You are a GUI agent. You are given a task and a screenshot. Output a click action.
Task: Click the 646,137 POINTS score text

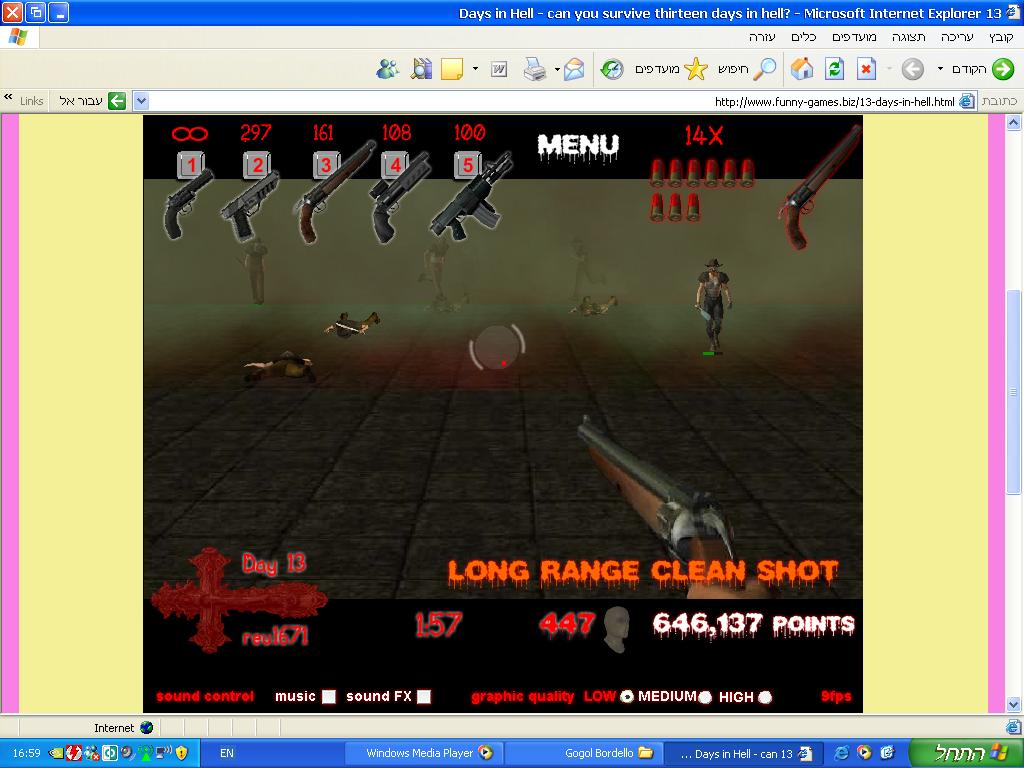click(x=754, y=624)
